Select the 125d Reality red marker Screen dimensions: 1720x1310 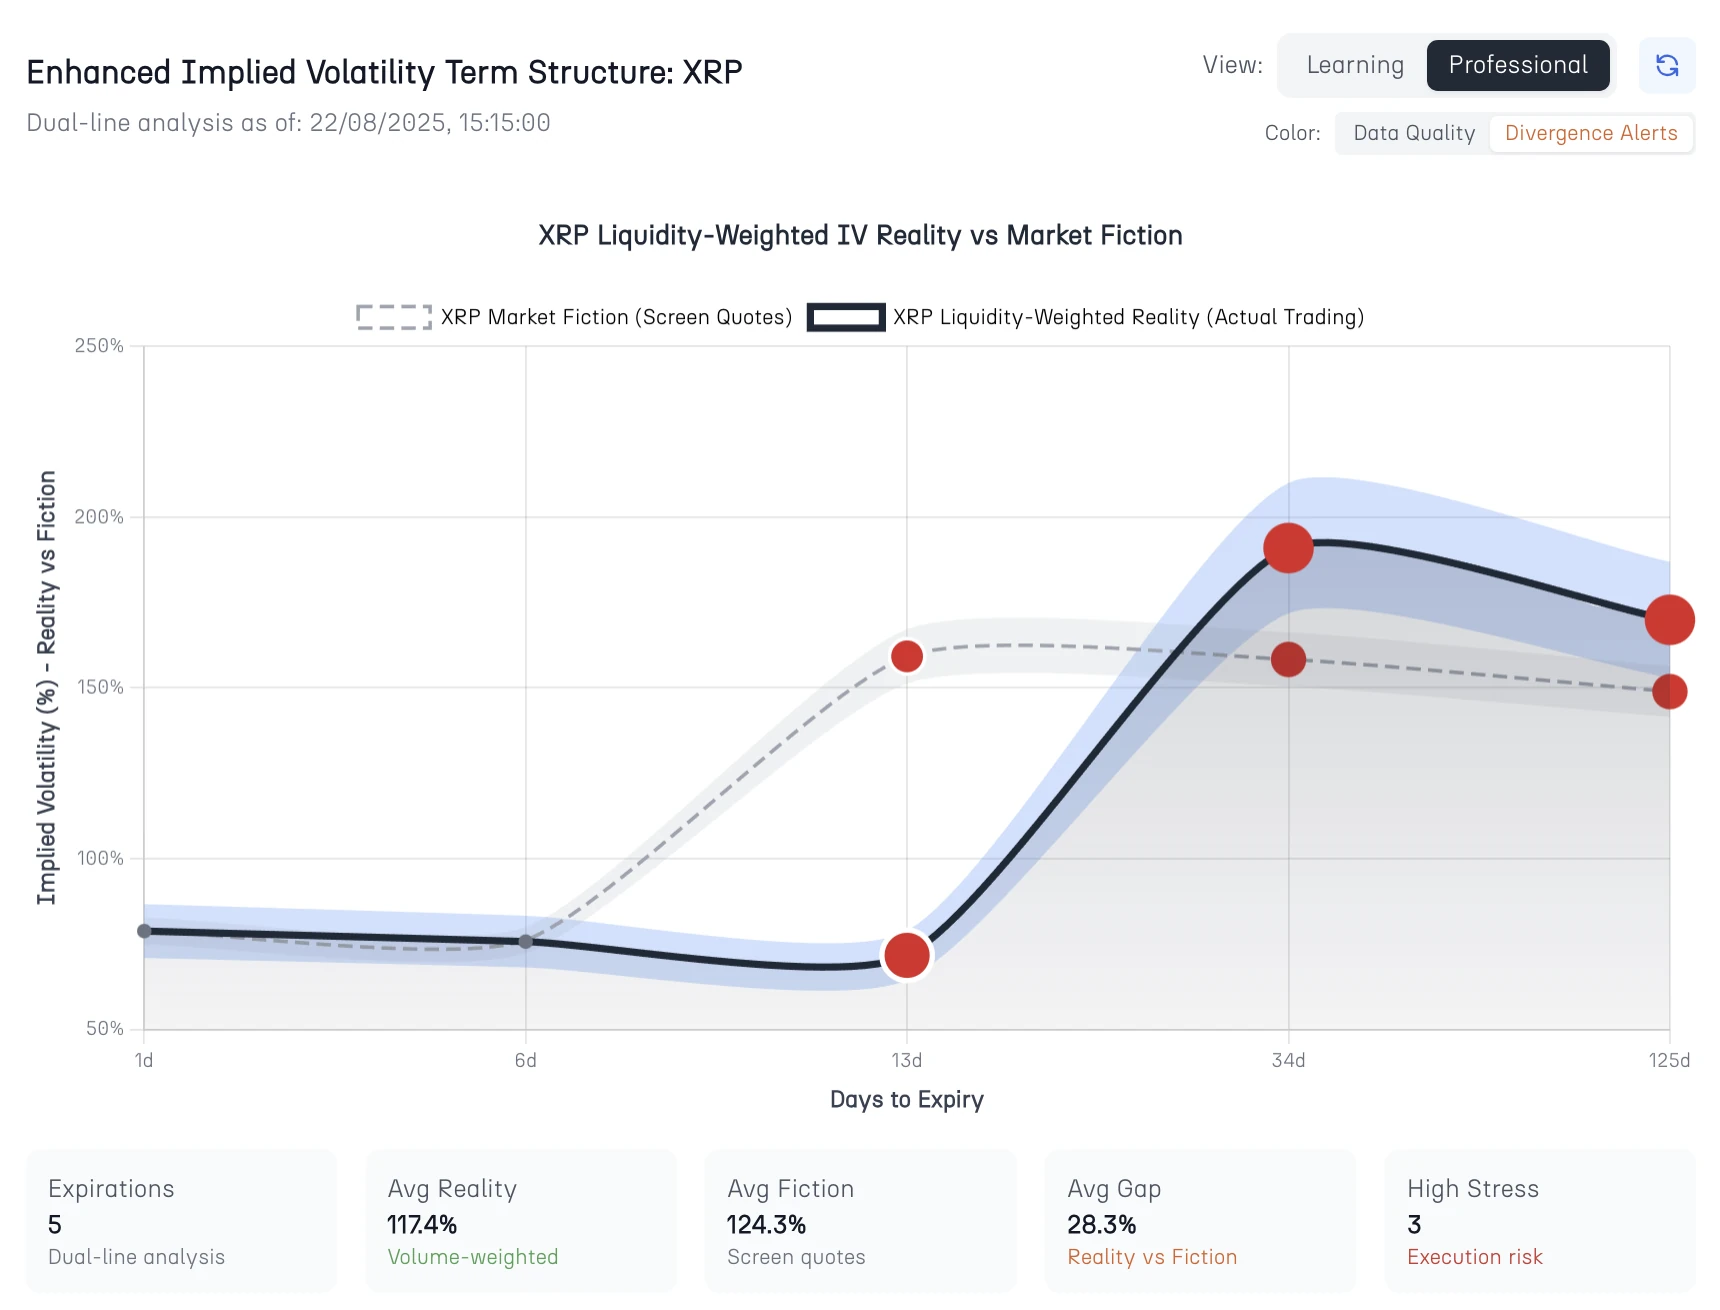[x=1669, y=620]
